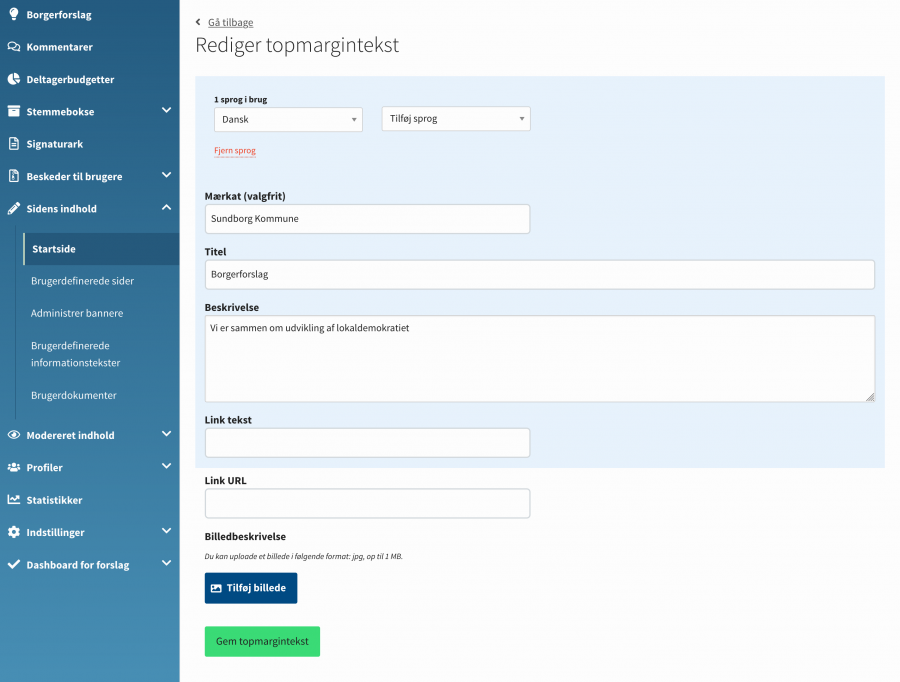Click the Kommentarer chat icon
The width and height of the screenshot is (900, 682).
(13, 47)
